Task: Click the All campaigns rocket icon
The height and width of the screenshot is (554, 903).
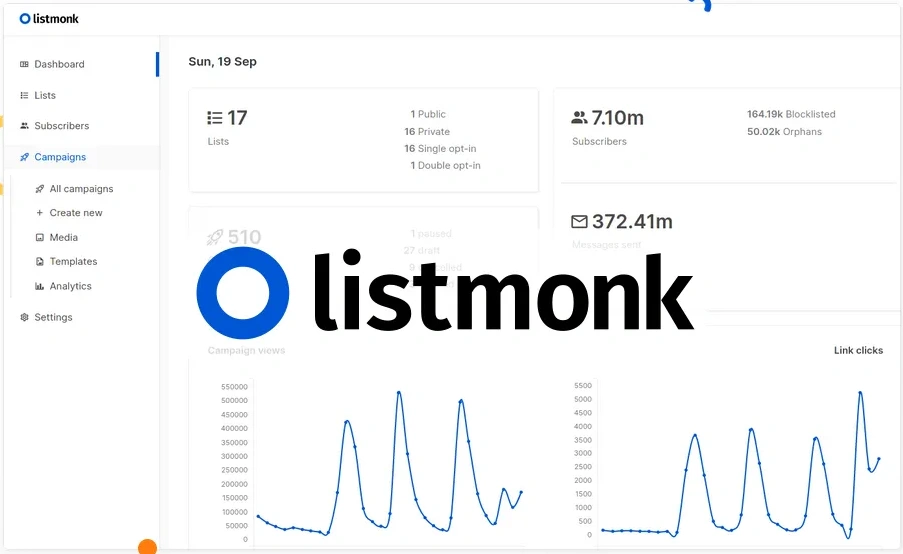Action: pyautogui.click(x=39, y=189)
